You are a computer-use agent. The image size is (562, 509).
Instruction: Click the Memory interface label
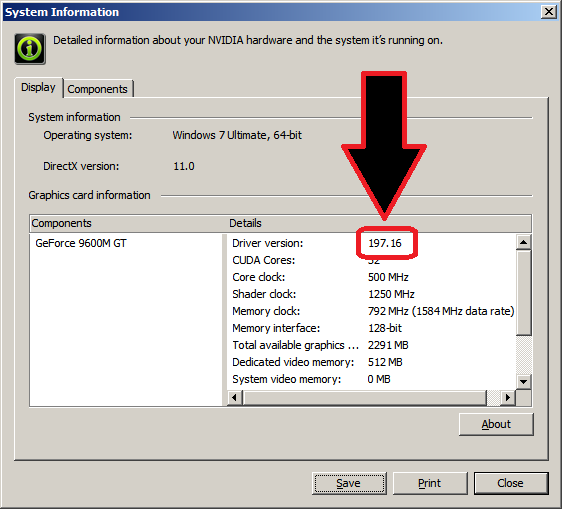[x=276, y=328]
